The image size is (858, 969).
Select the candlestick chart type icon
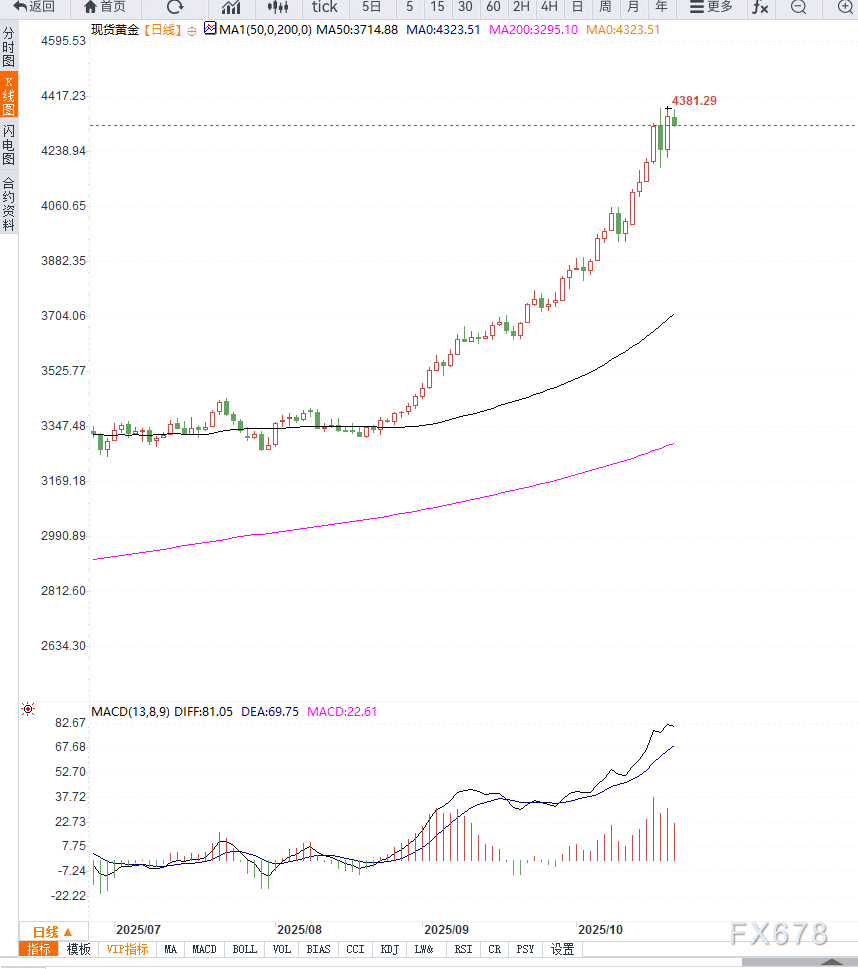277,7
